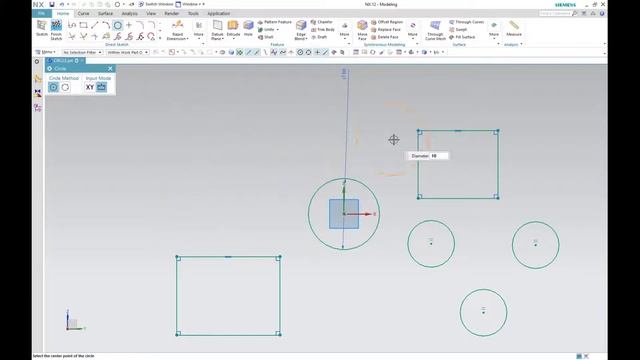Image resolution: width=640 pixels, height=360 pixels.
Task: Select the Line sketch tool
Action: click(95, 25)
